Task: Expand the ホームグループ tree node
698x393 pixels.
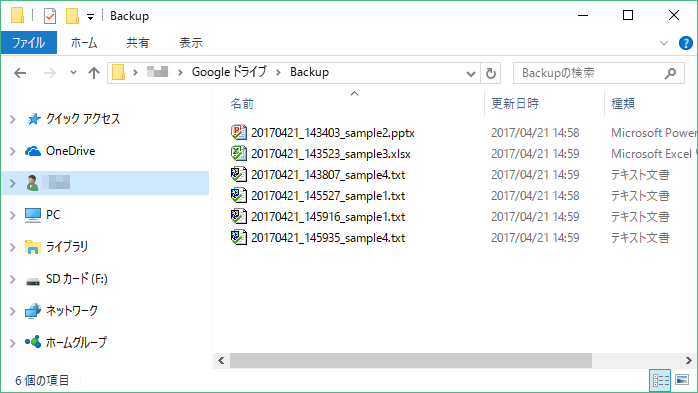Action: (x=13, y=343)
